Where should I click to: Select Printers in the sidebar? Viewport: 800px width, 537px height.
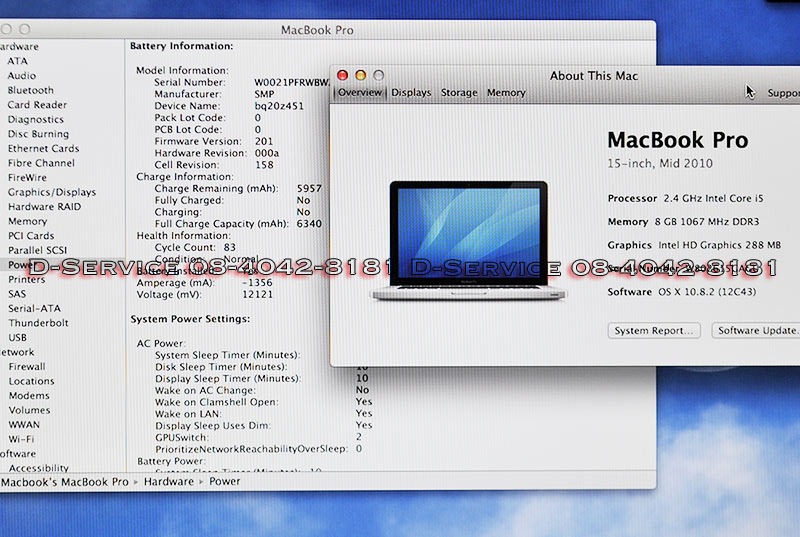tap(27, 279)
